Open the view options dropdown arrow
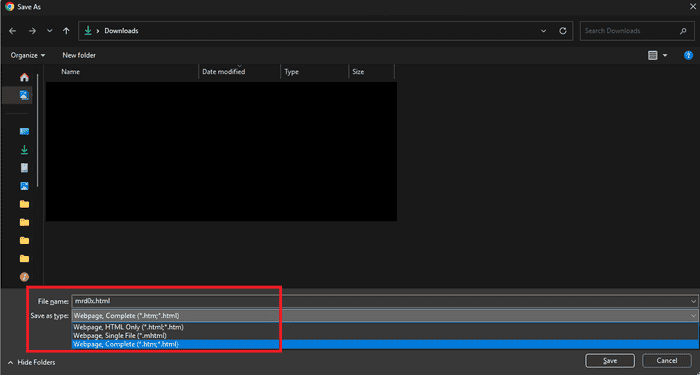 [665, 55]
